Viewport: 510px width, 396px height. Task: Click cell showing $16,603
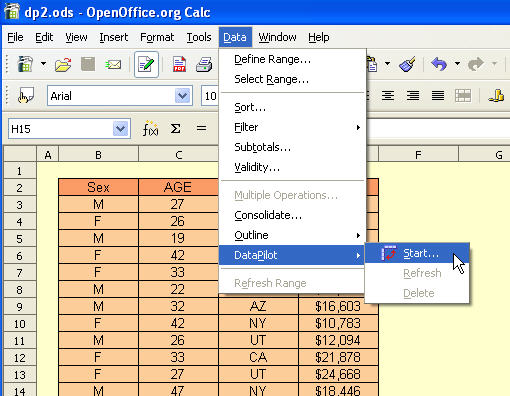338,306
